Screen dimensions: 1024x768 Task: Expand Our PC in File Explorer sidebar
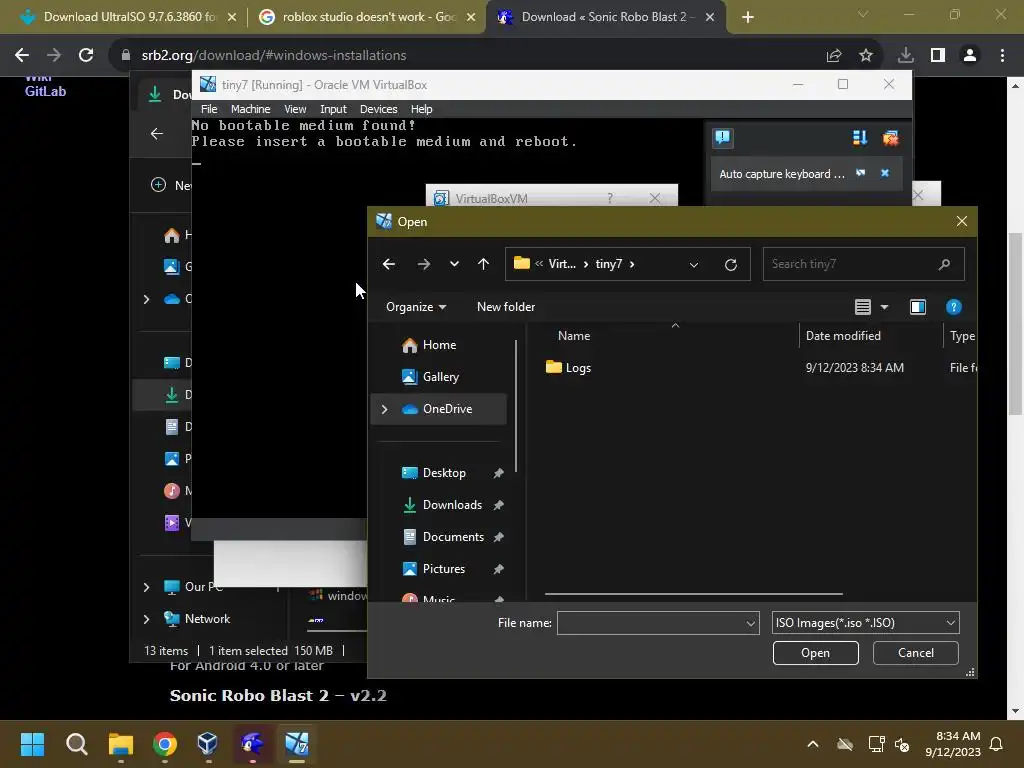[146, 587]
